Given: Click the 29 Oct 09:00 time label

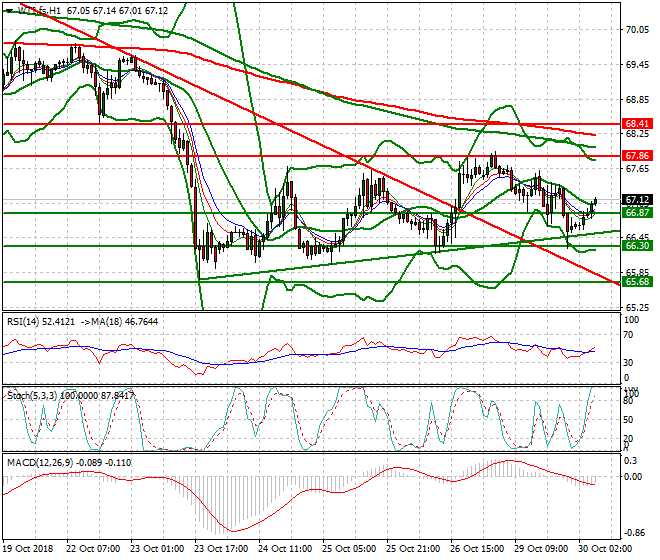Looking at the screenshot, I should point(541,549).
